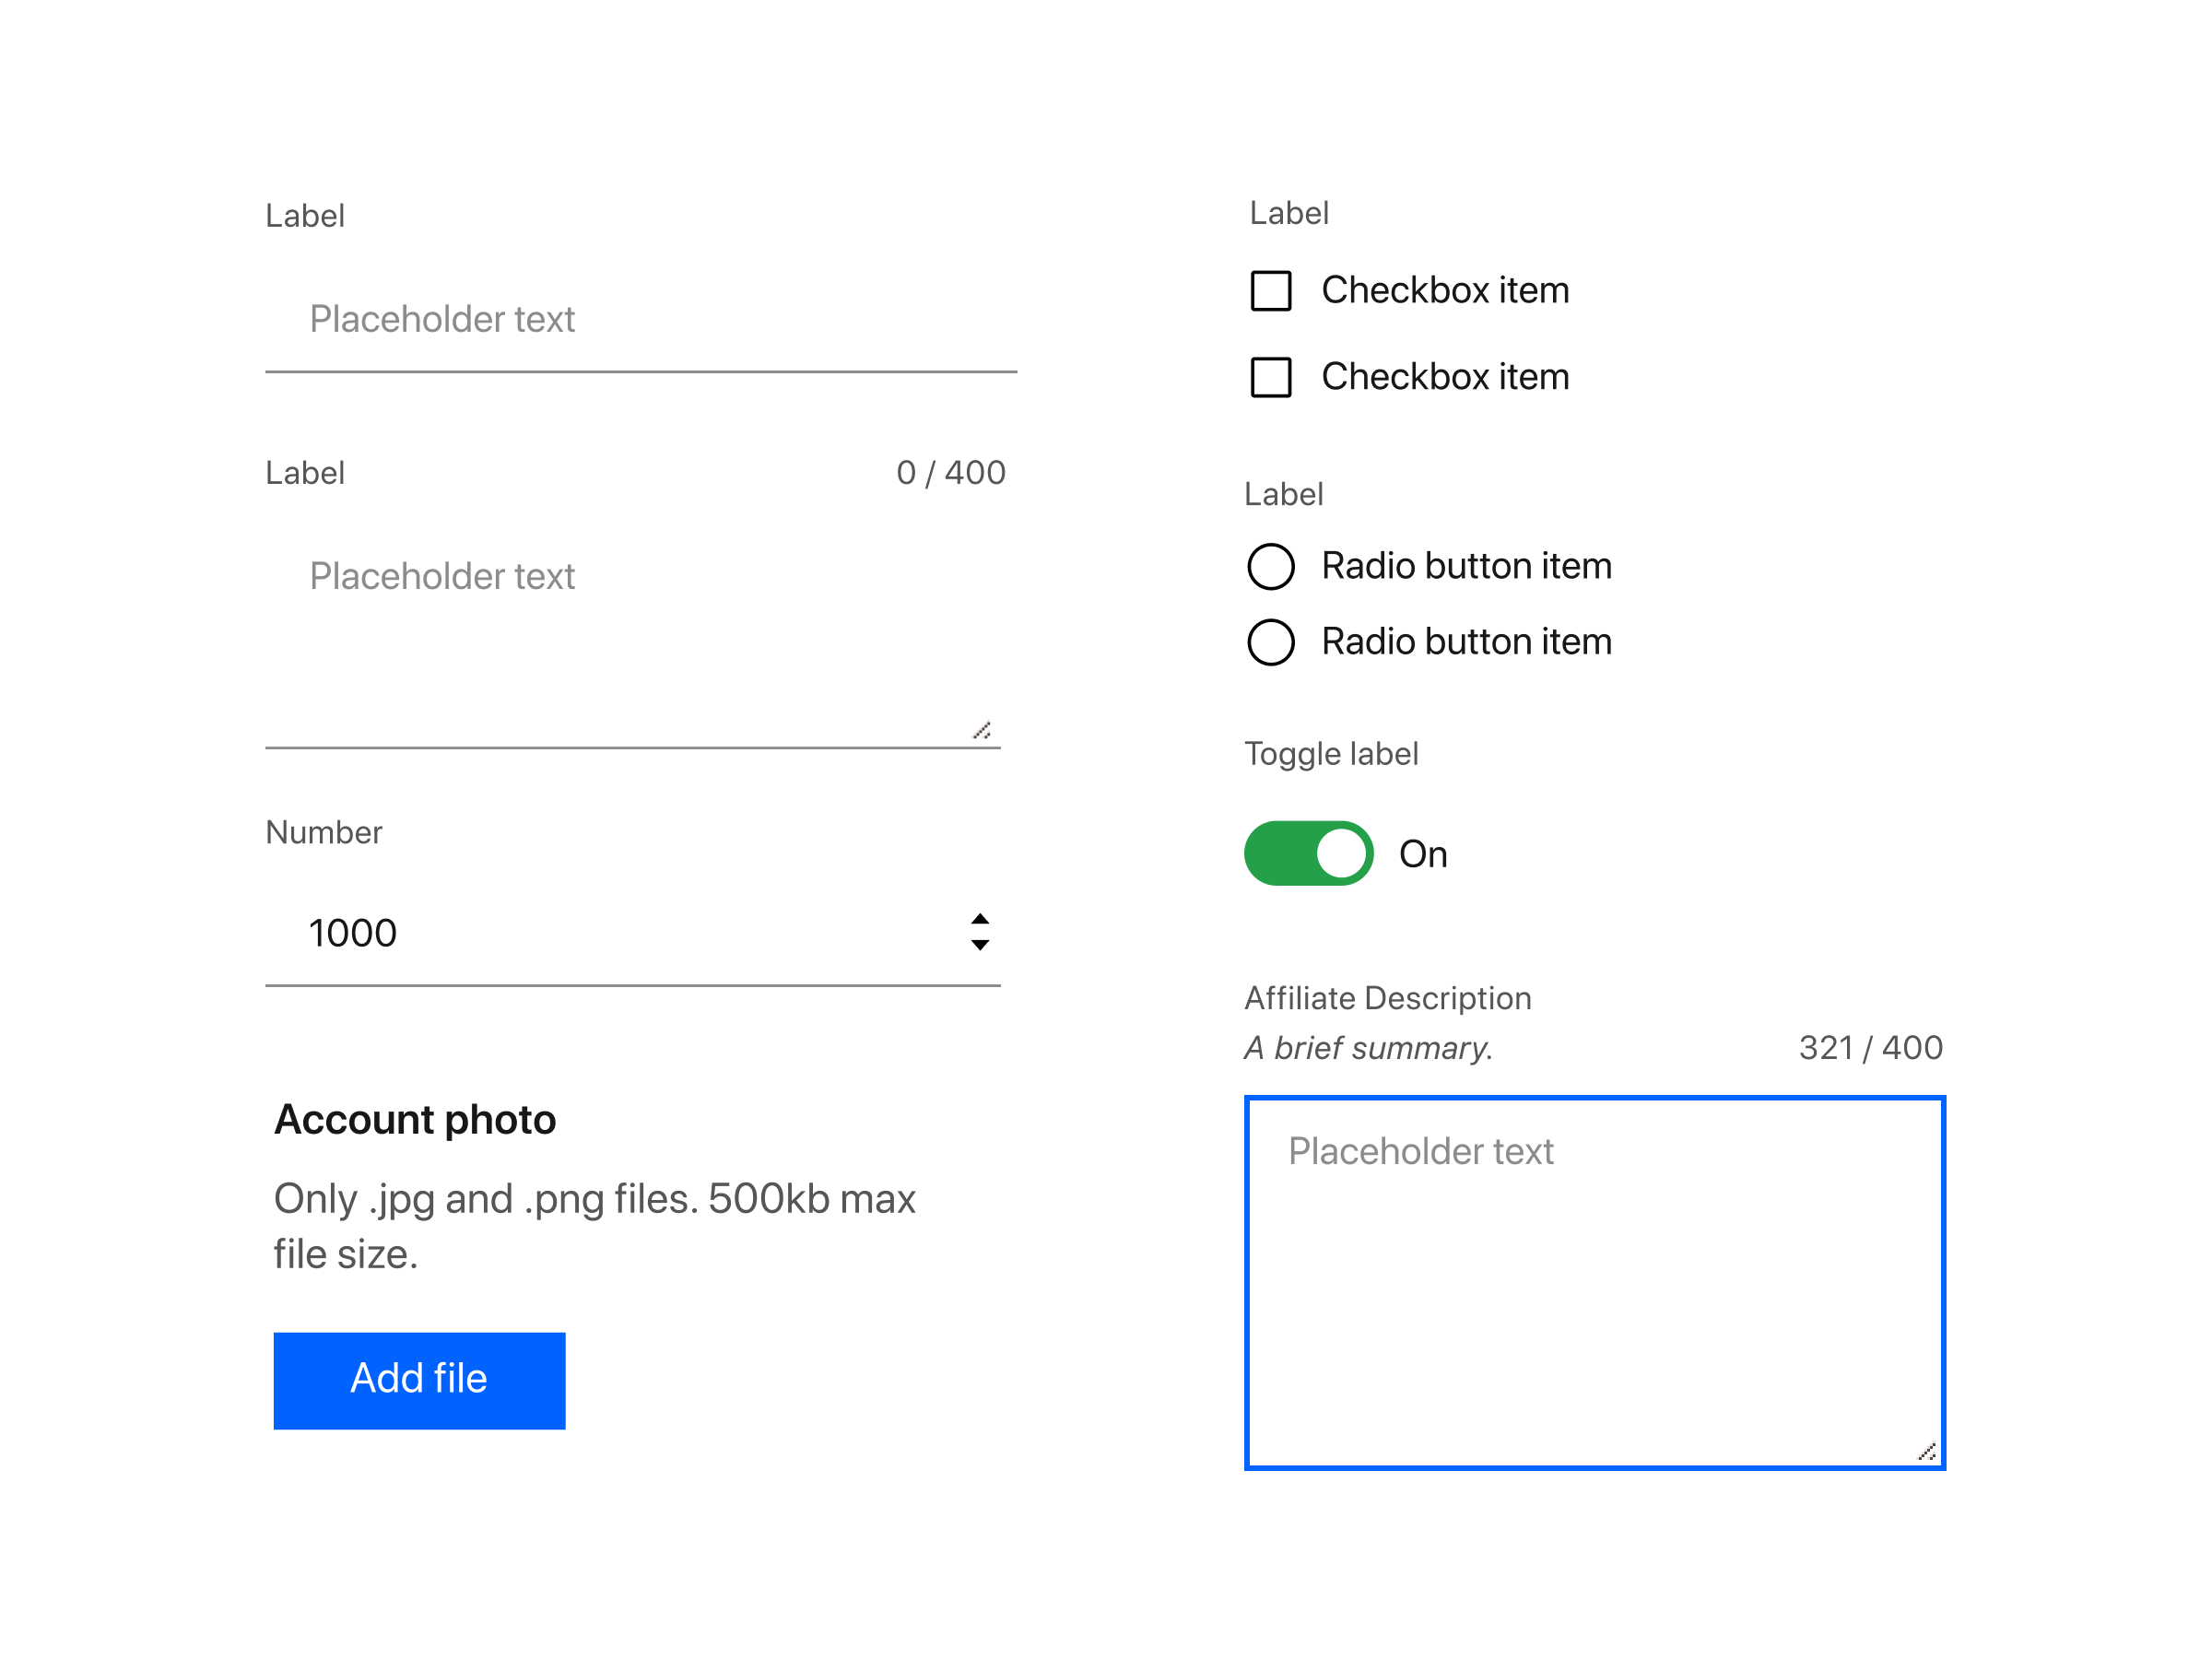This screenshot has width=2212, height=1659.
Task: Select the second Radio button item
Action: [1271, 642]
